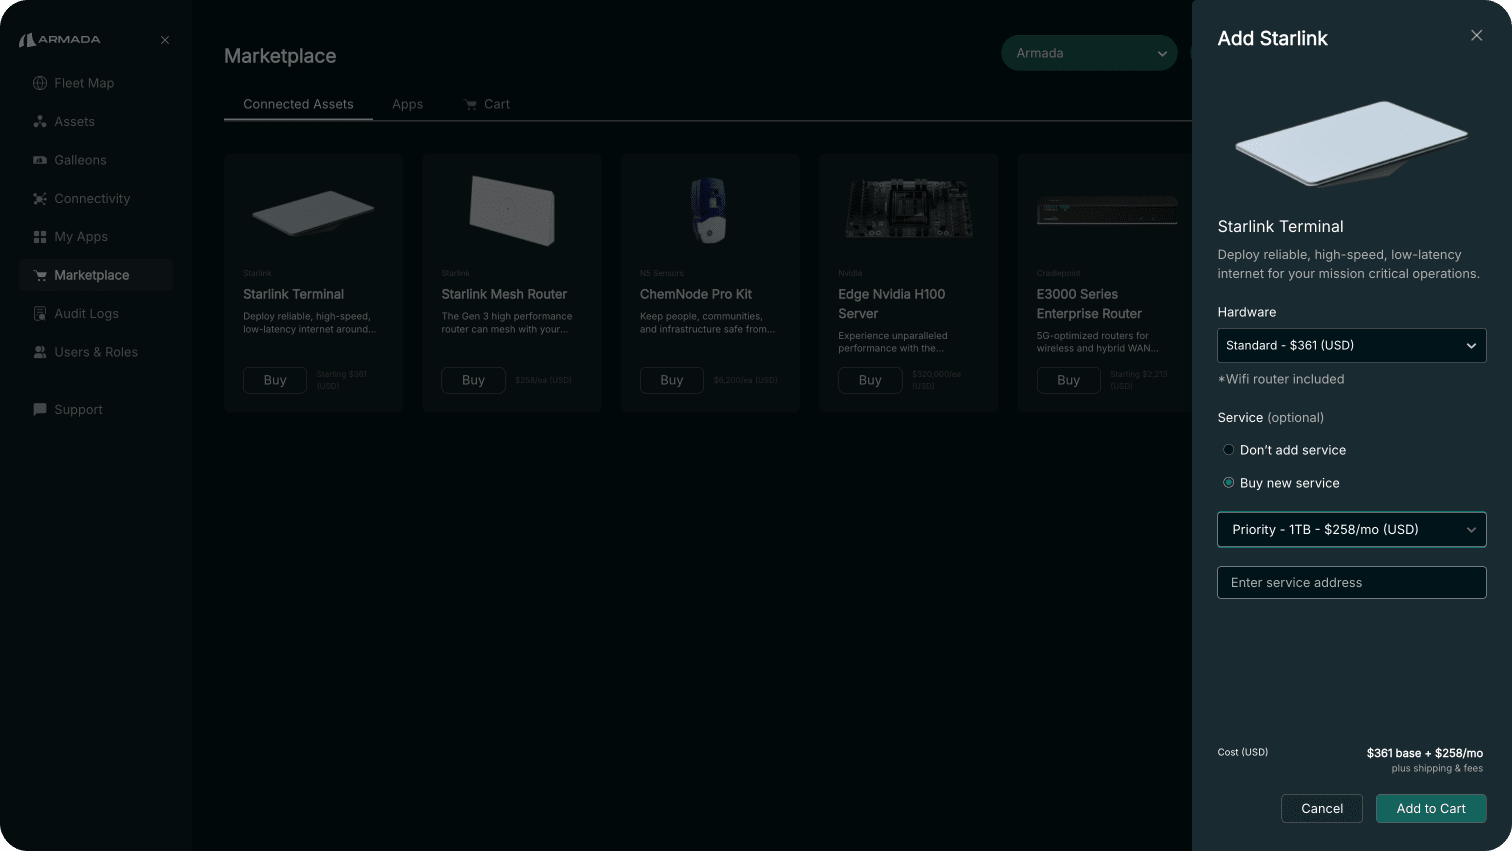Click the ChemNode Pro Kit title
The image size is (1512, 851).
696,294
